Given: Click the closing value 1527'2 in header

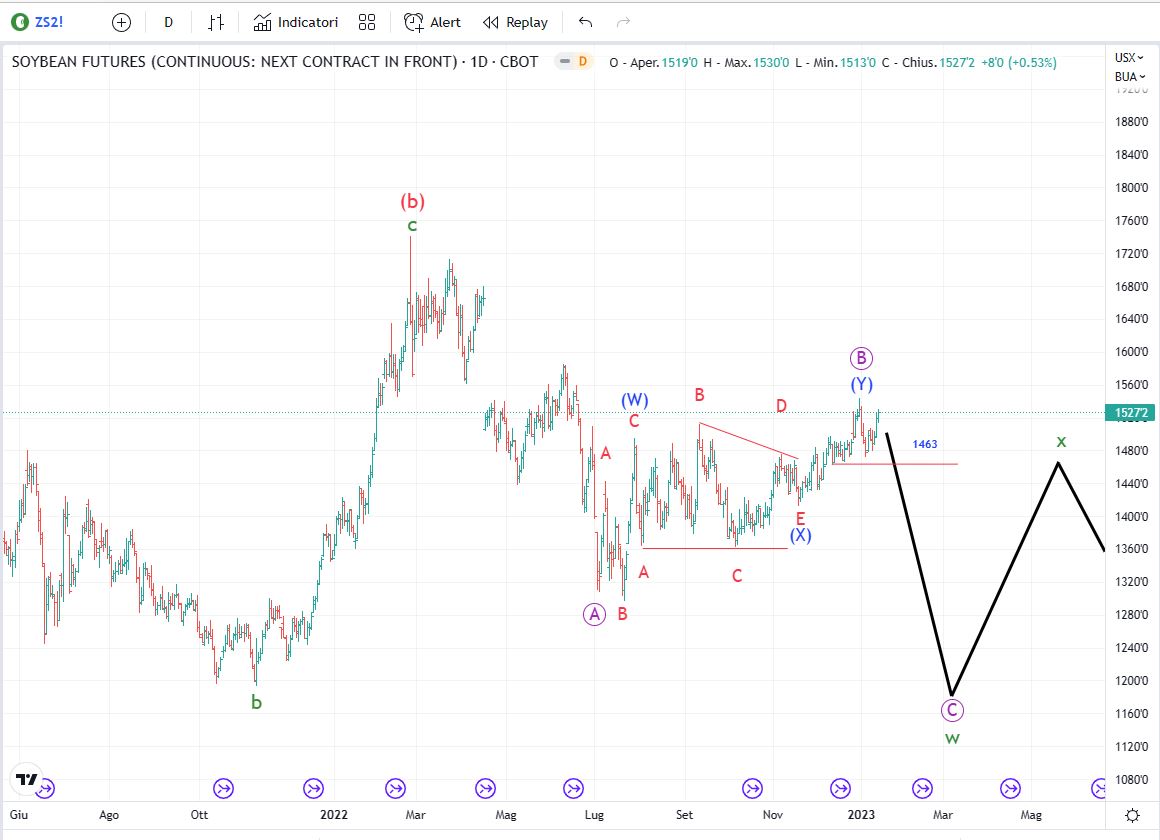Looking at the screenshot, I should [x=957, y=63].
